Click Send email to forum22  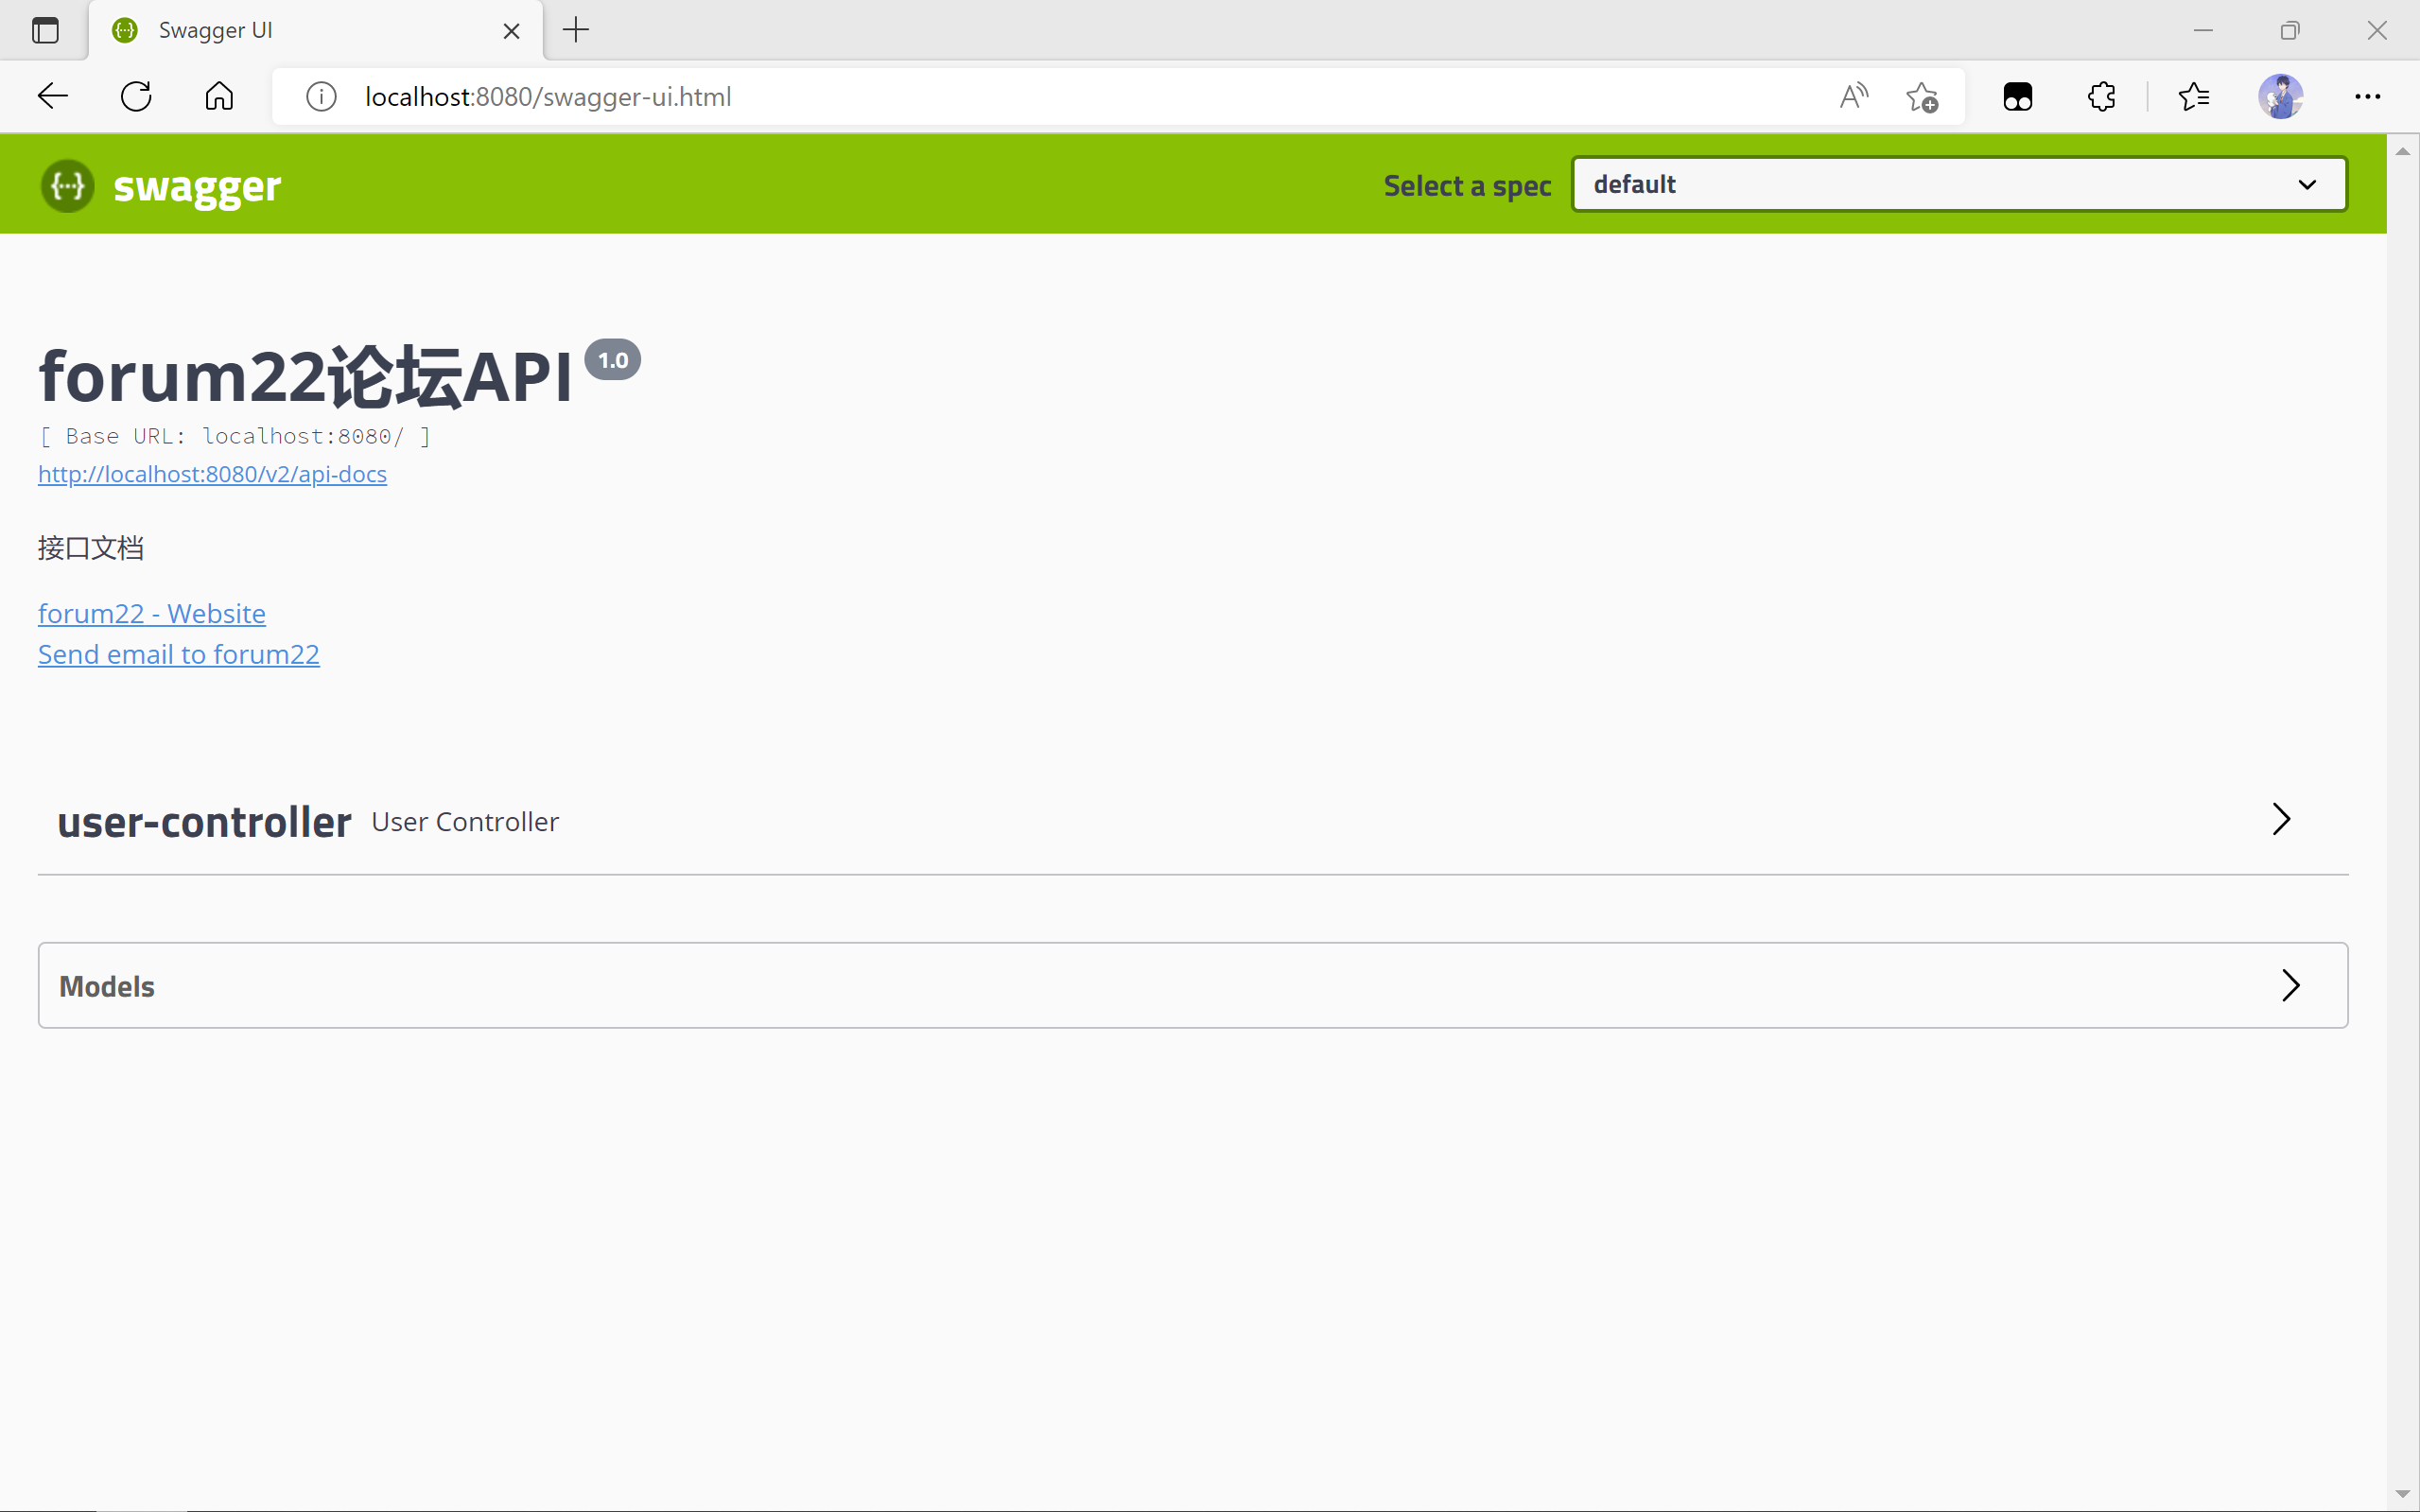(179, 655)
